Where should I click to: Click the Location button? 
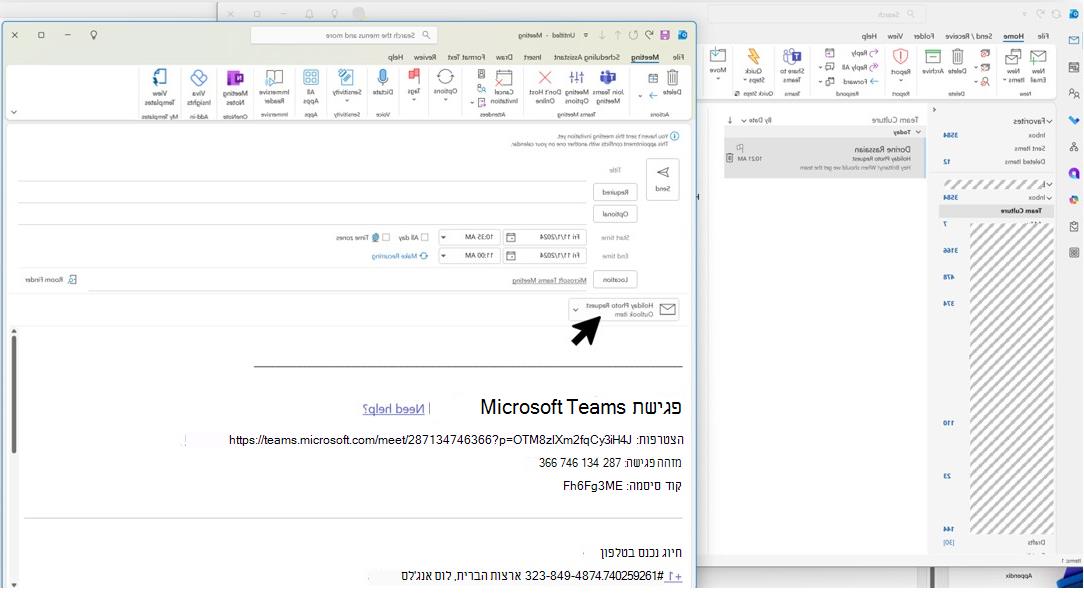(x=615, y=279)
